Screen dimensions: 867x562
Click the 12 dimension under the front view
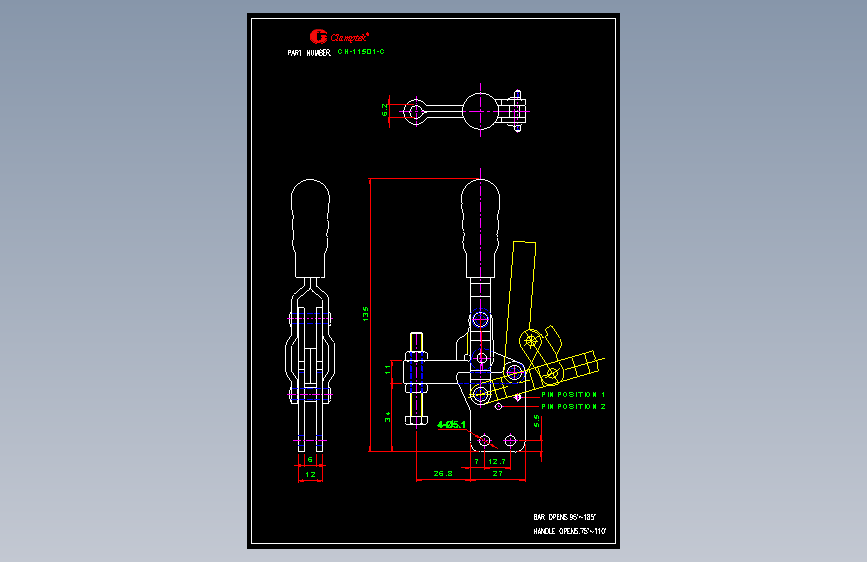(x=310, y=475)
